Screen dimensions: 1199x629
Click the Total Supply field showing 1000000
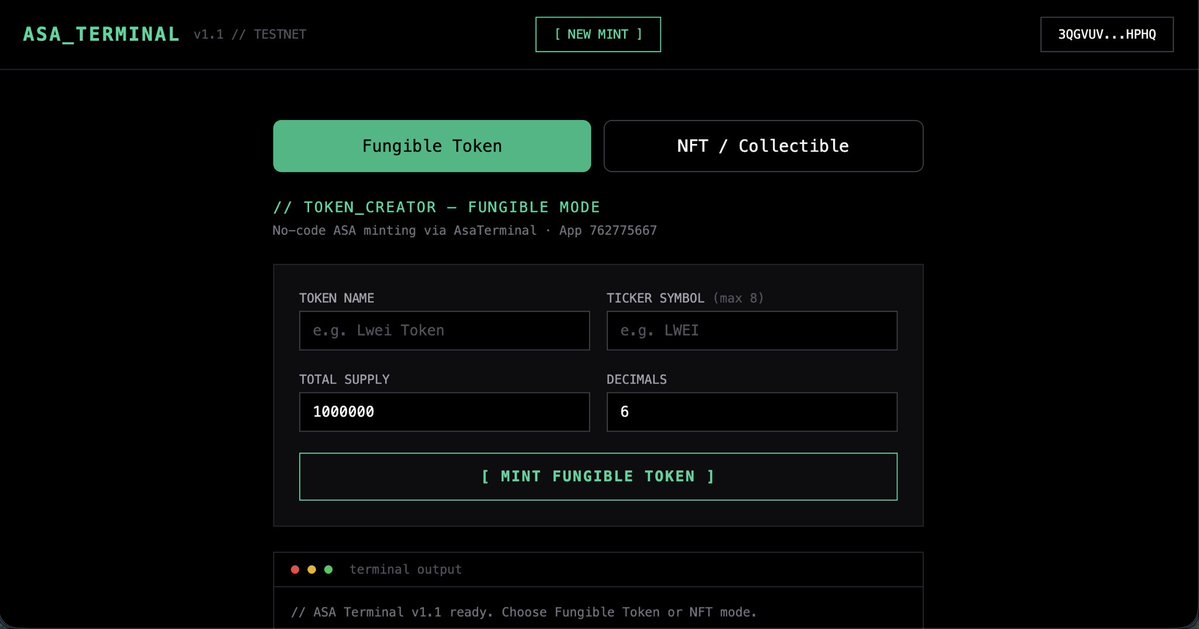pyautogui.click(x=444, y=412)
